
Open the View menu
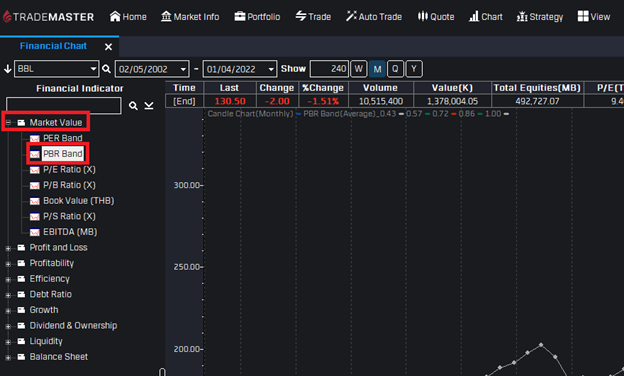point(594,17)
